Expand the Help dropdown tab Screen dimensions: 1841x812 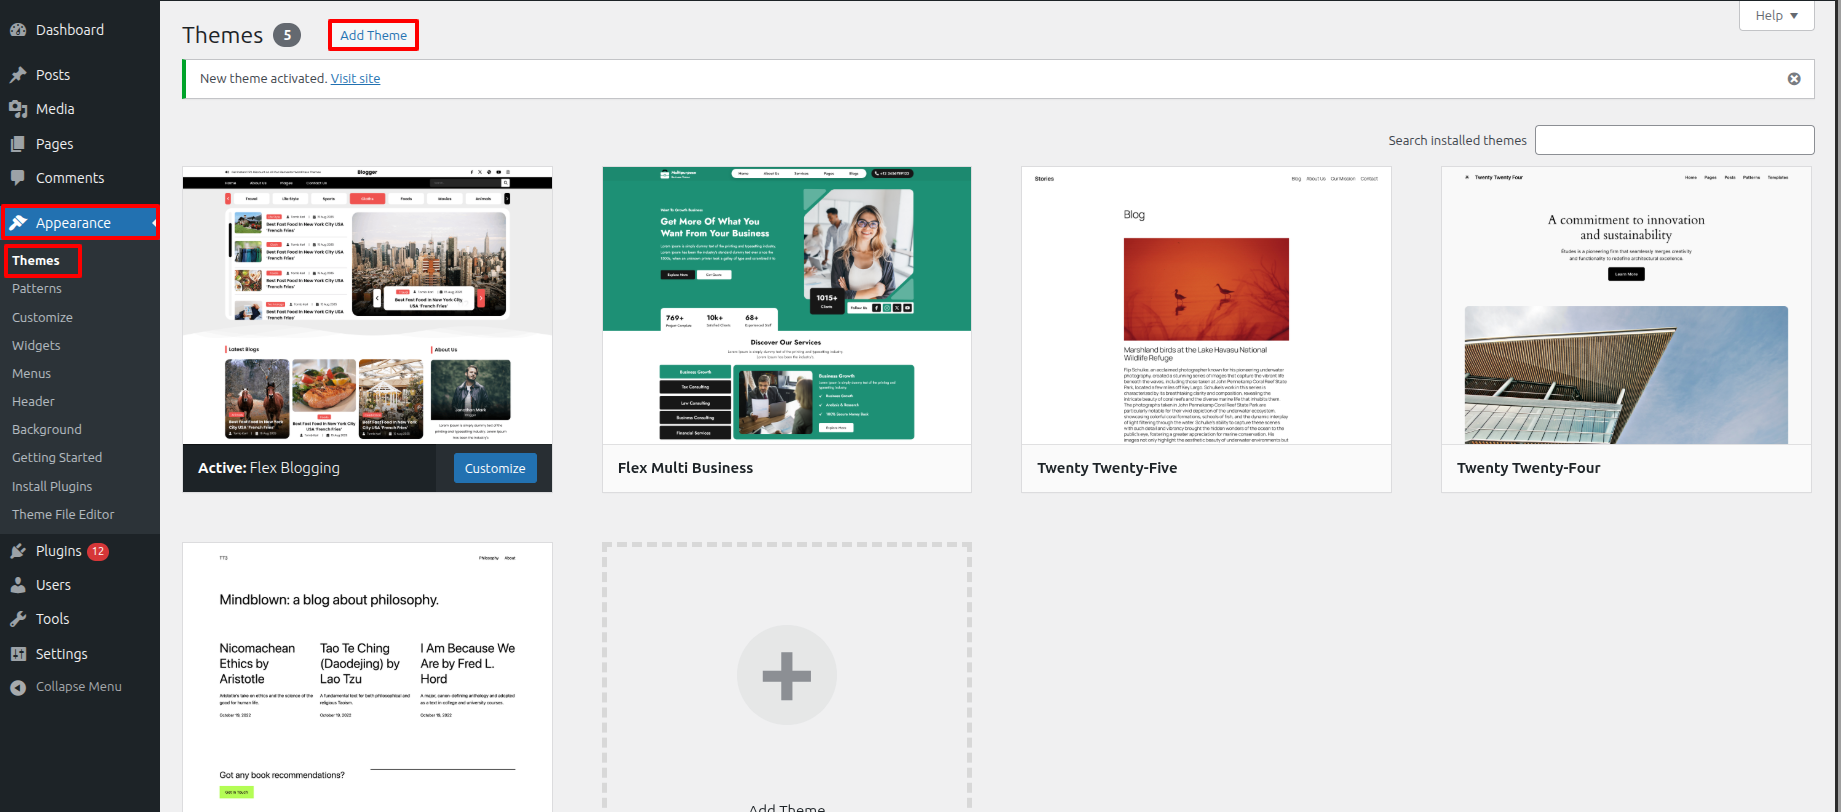pyautogui.click(x=1776, y=16)
